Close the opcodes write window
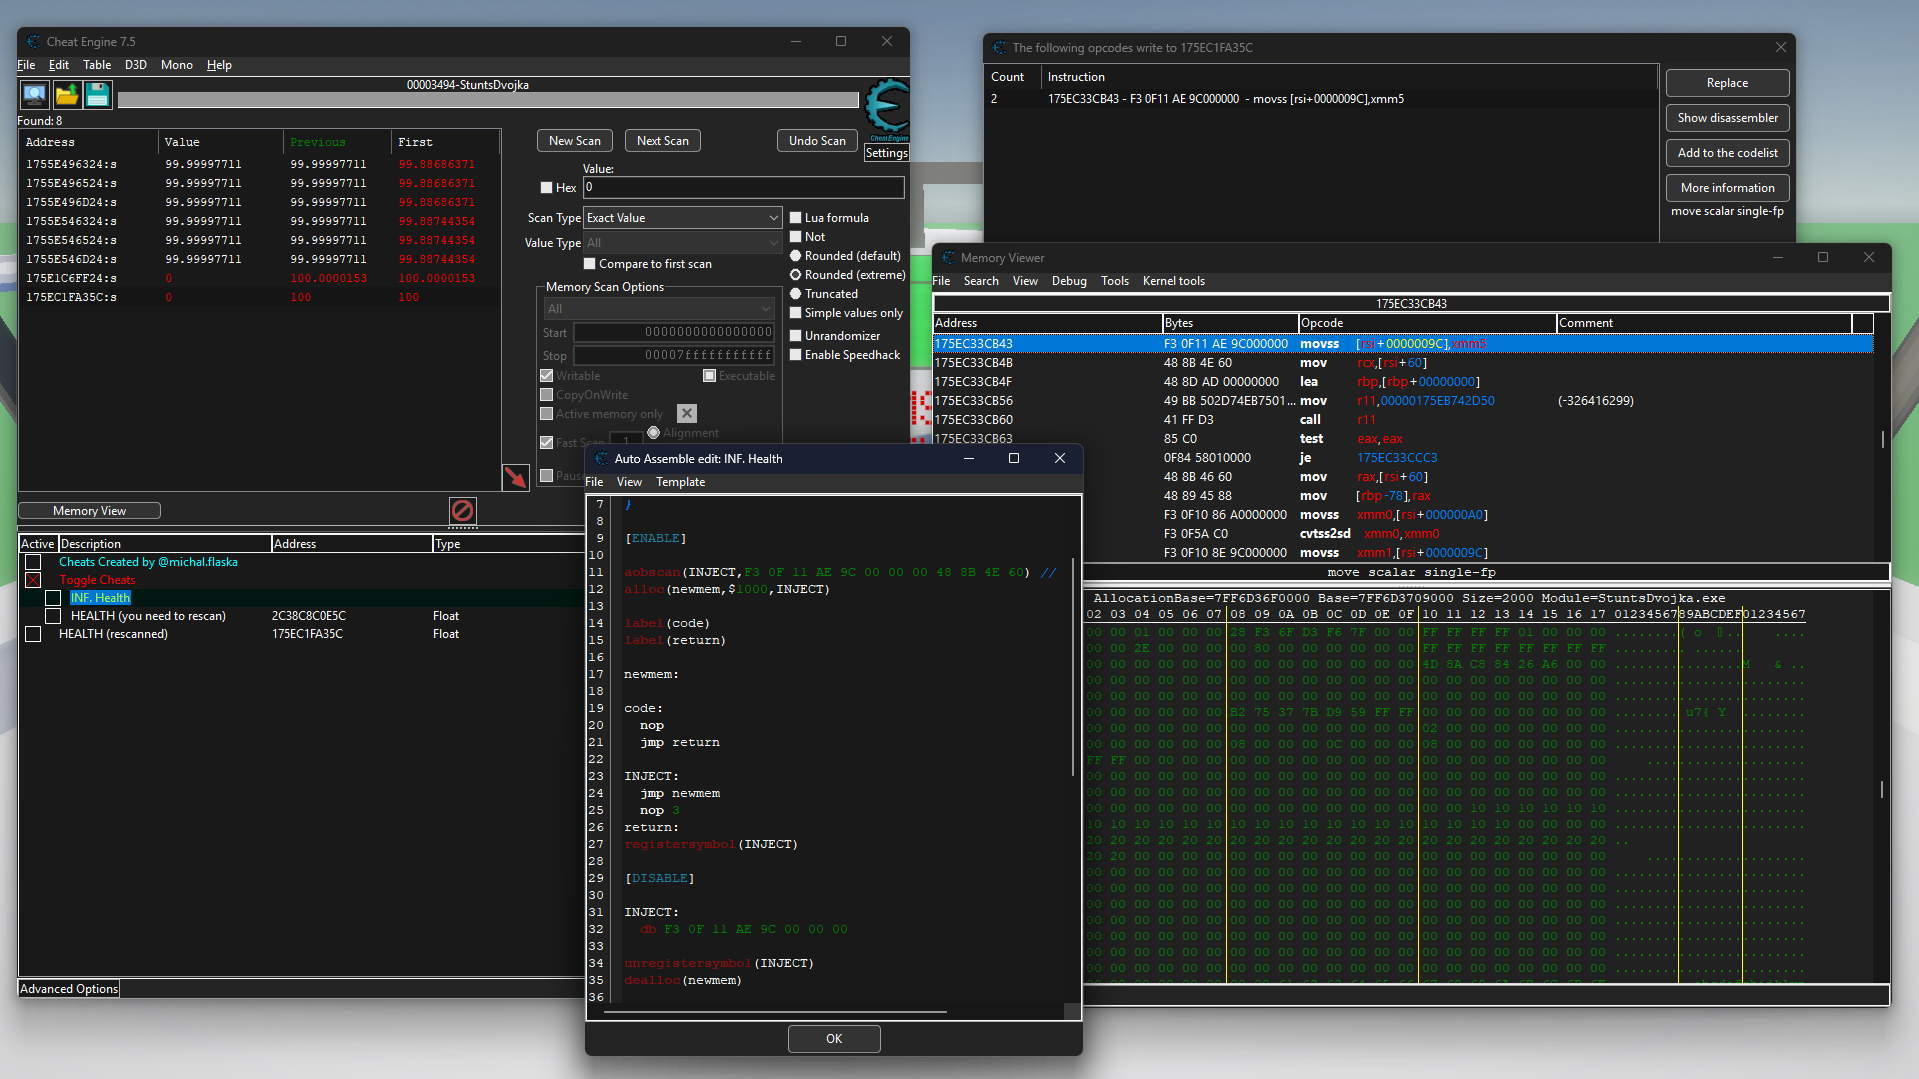The height and width of the screenshot is (1079, 1919). click(x=1780, y=48)
